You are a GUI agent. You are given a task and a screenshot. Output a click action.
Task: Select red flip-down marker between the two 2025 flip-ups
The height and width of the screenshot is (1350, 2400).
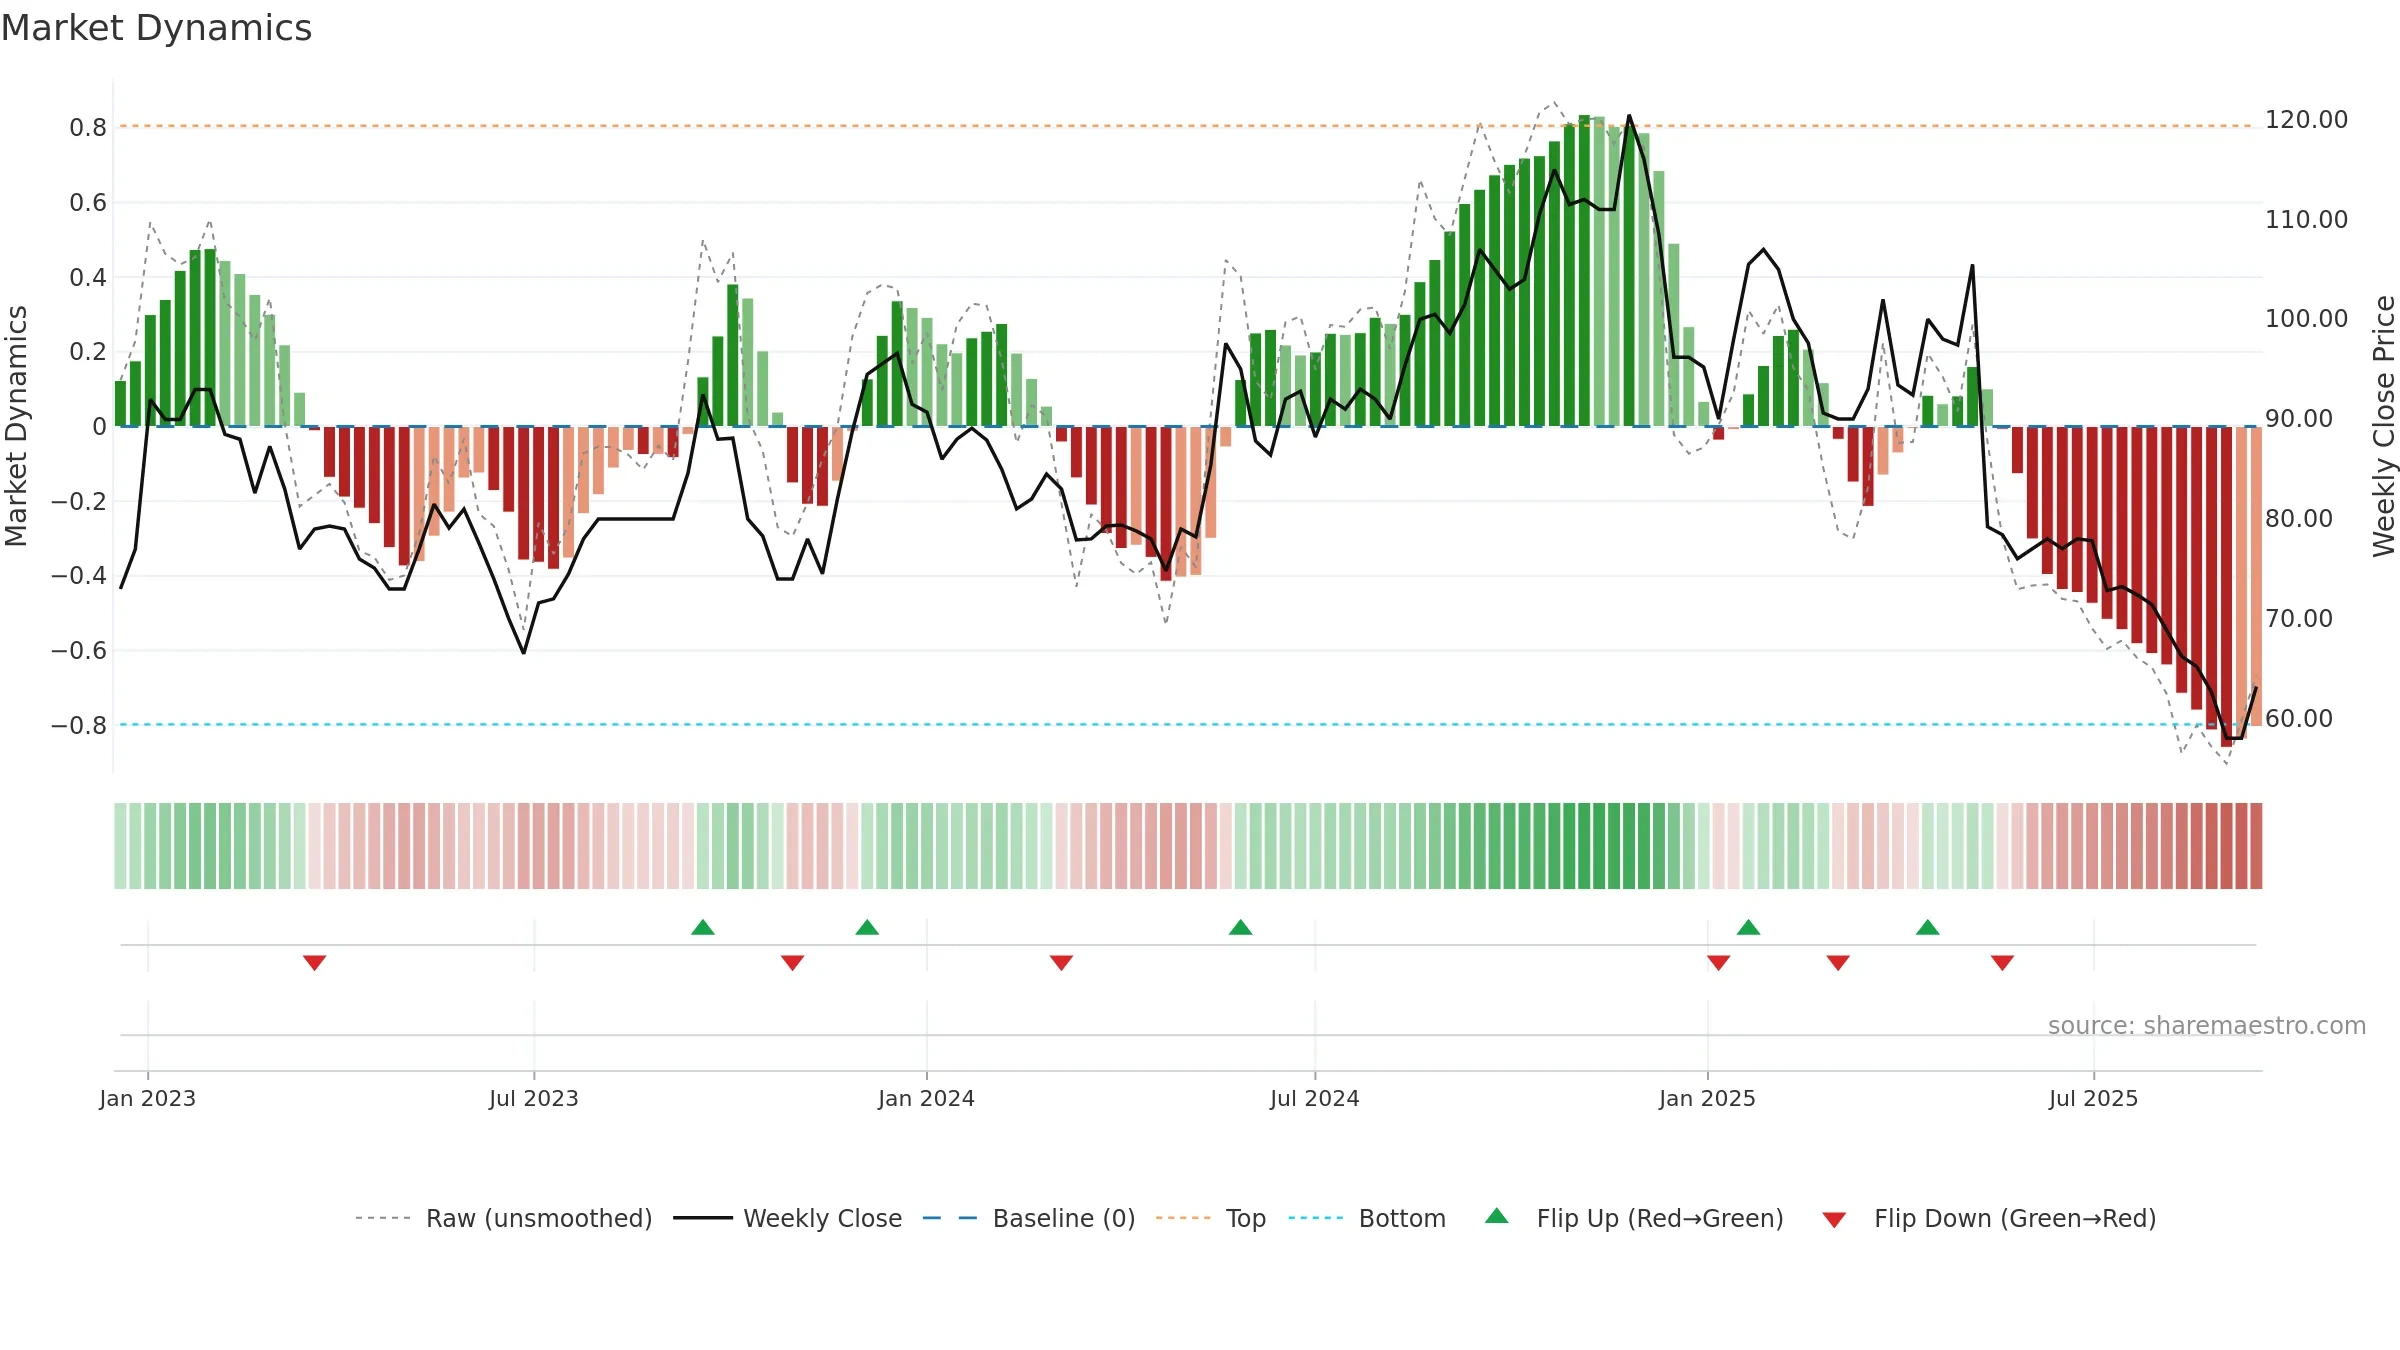click(x=1838, y=962)
